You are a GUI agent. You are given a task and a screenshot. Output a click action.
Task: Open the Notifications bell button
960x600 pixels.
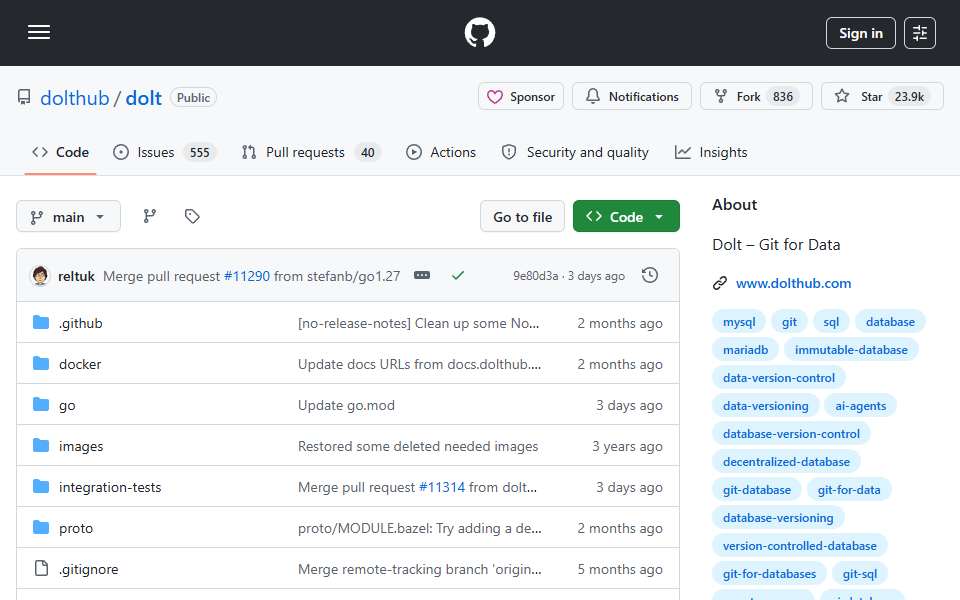[631, 97]
